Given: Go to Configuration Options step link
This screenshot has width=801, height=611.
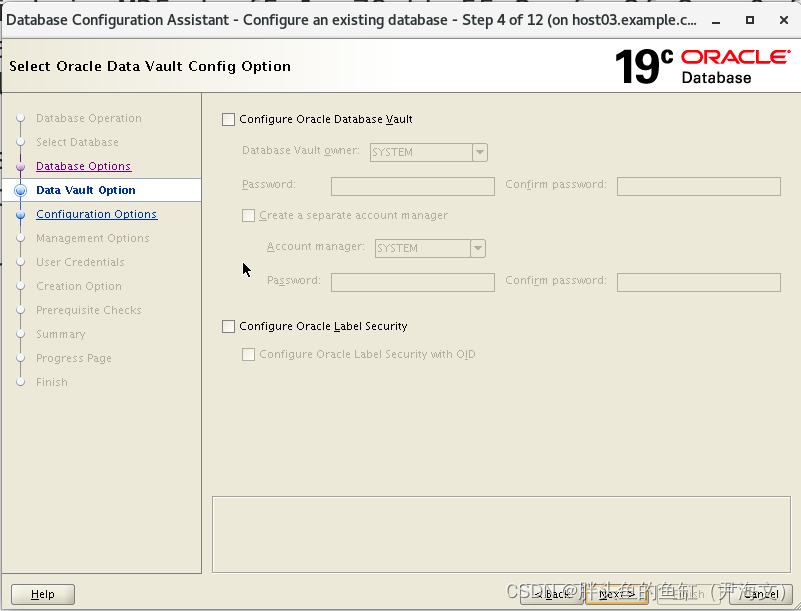Looking at the screenshot, I should pos(97,214).
